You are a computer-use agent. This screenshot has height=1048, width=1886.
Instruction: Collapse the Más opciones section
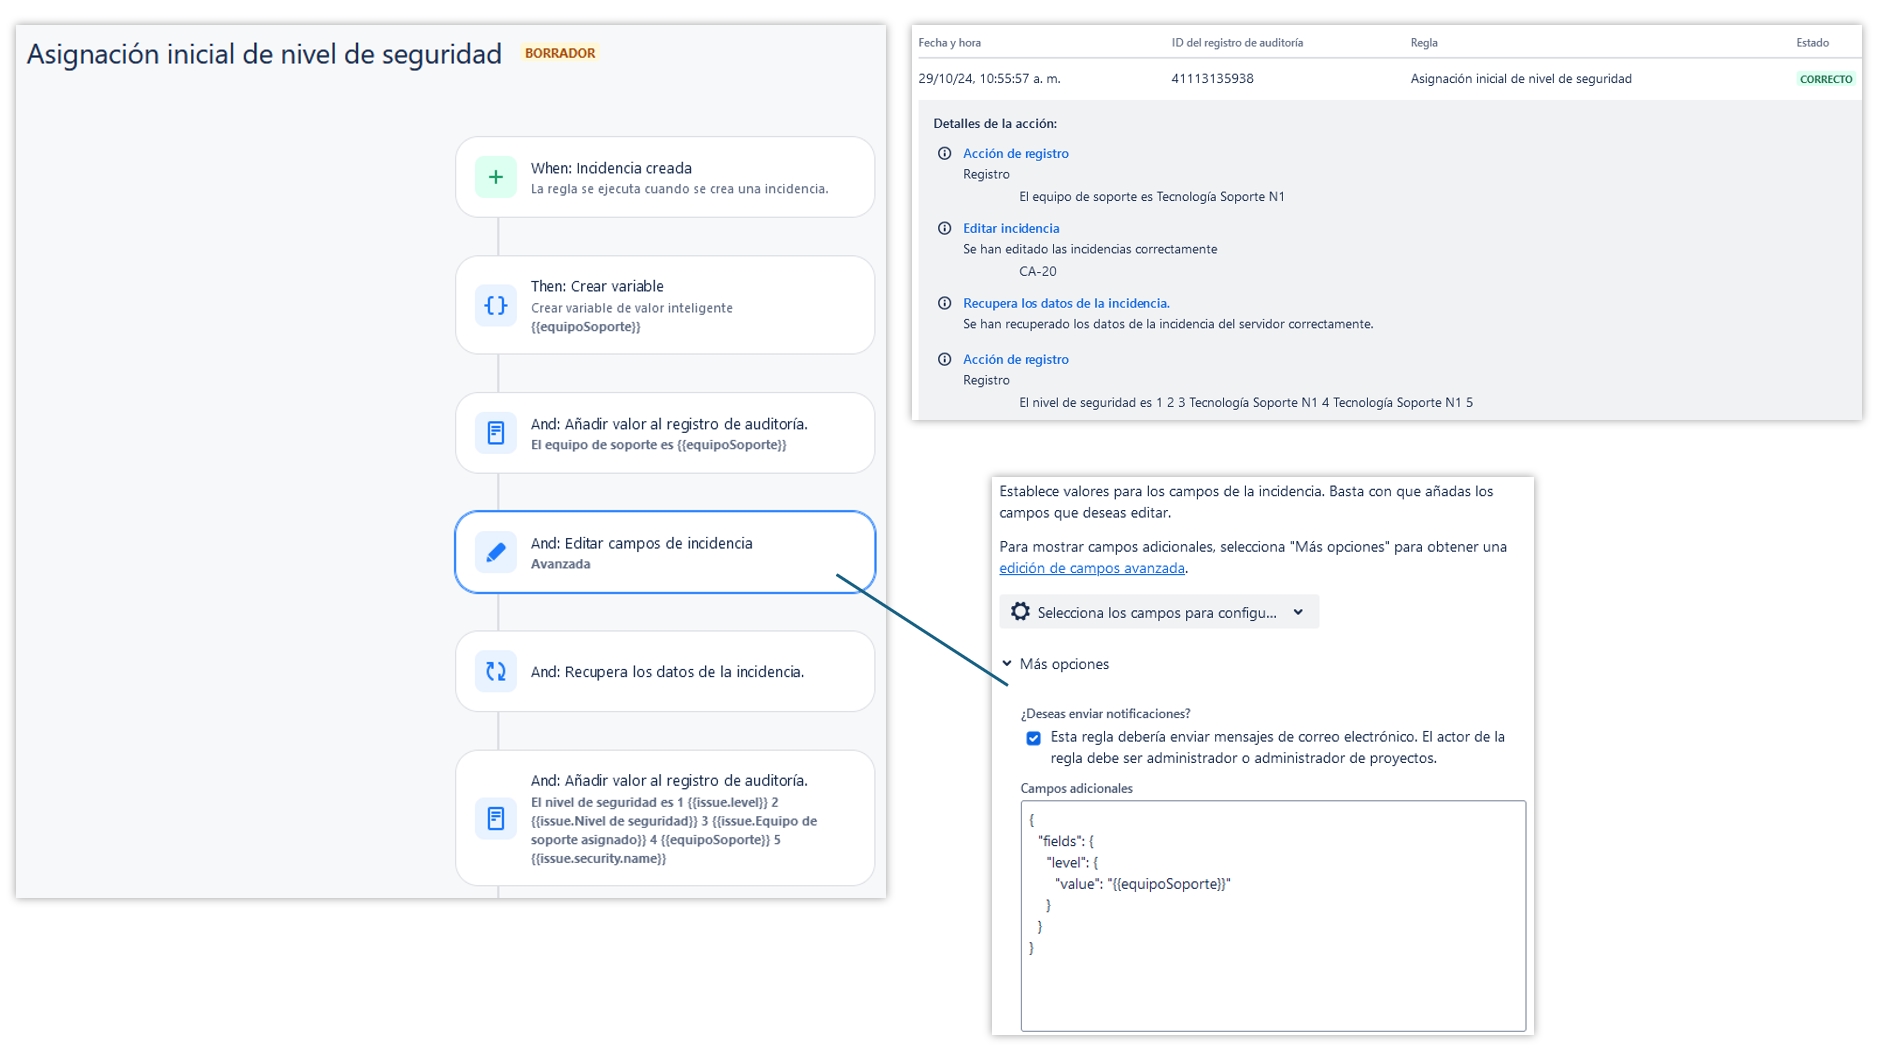pyautogui.click(x=1056, y=664)
